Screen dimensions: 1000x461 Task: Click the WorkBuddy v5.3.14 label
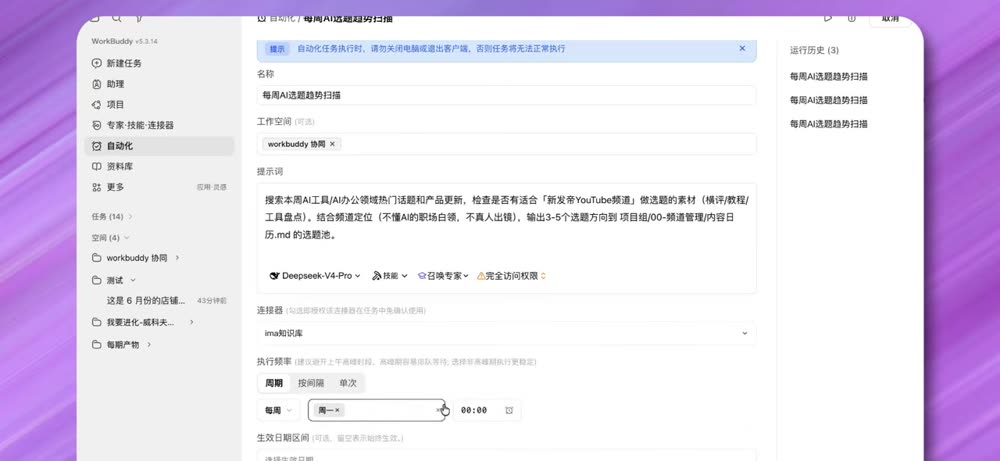[x=124, y=41]
